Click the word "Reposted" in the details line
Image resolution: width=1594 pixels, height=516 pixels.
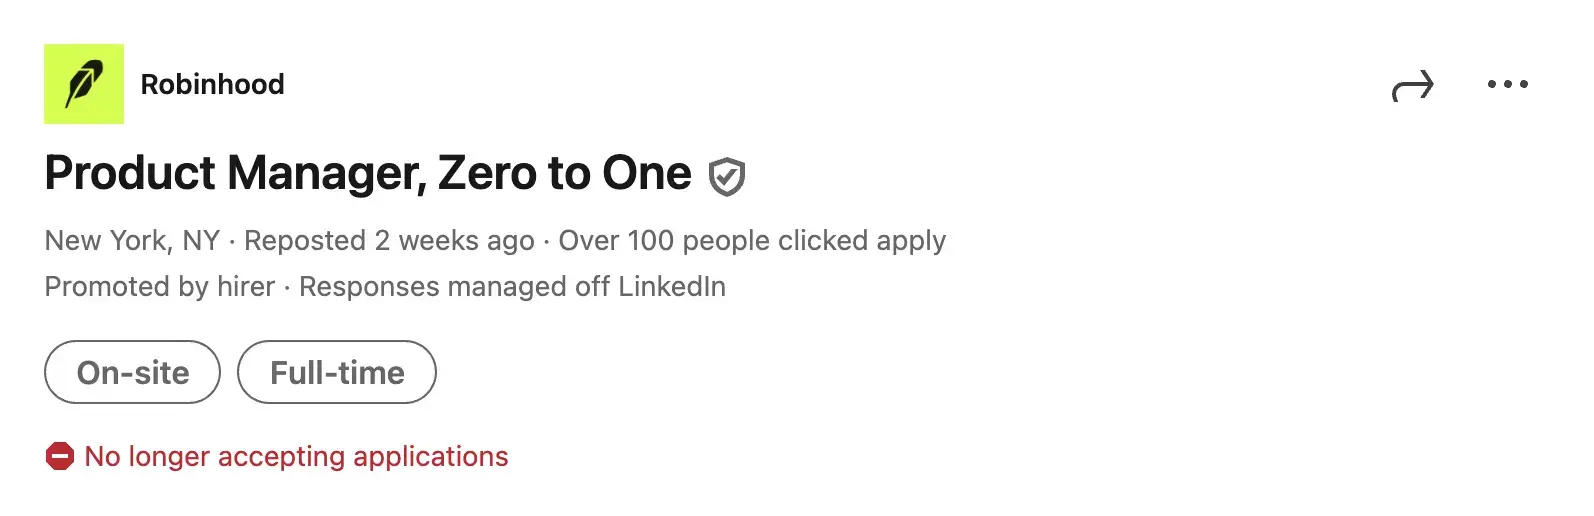click(x=305, y=241)
